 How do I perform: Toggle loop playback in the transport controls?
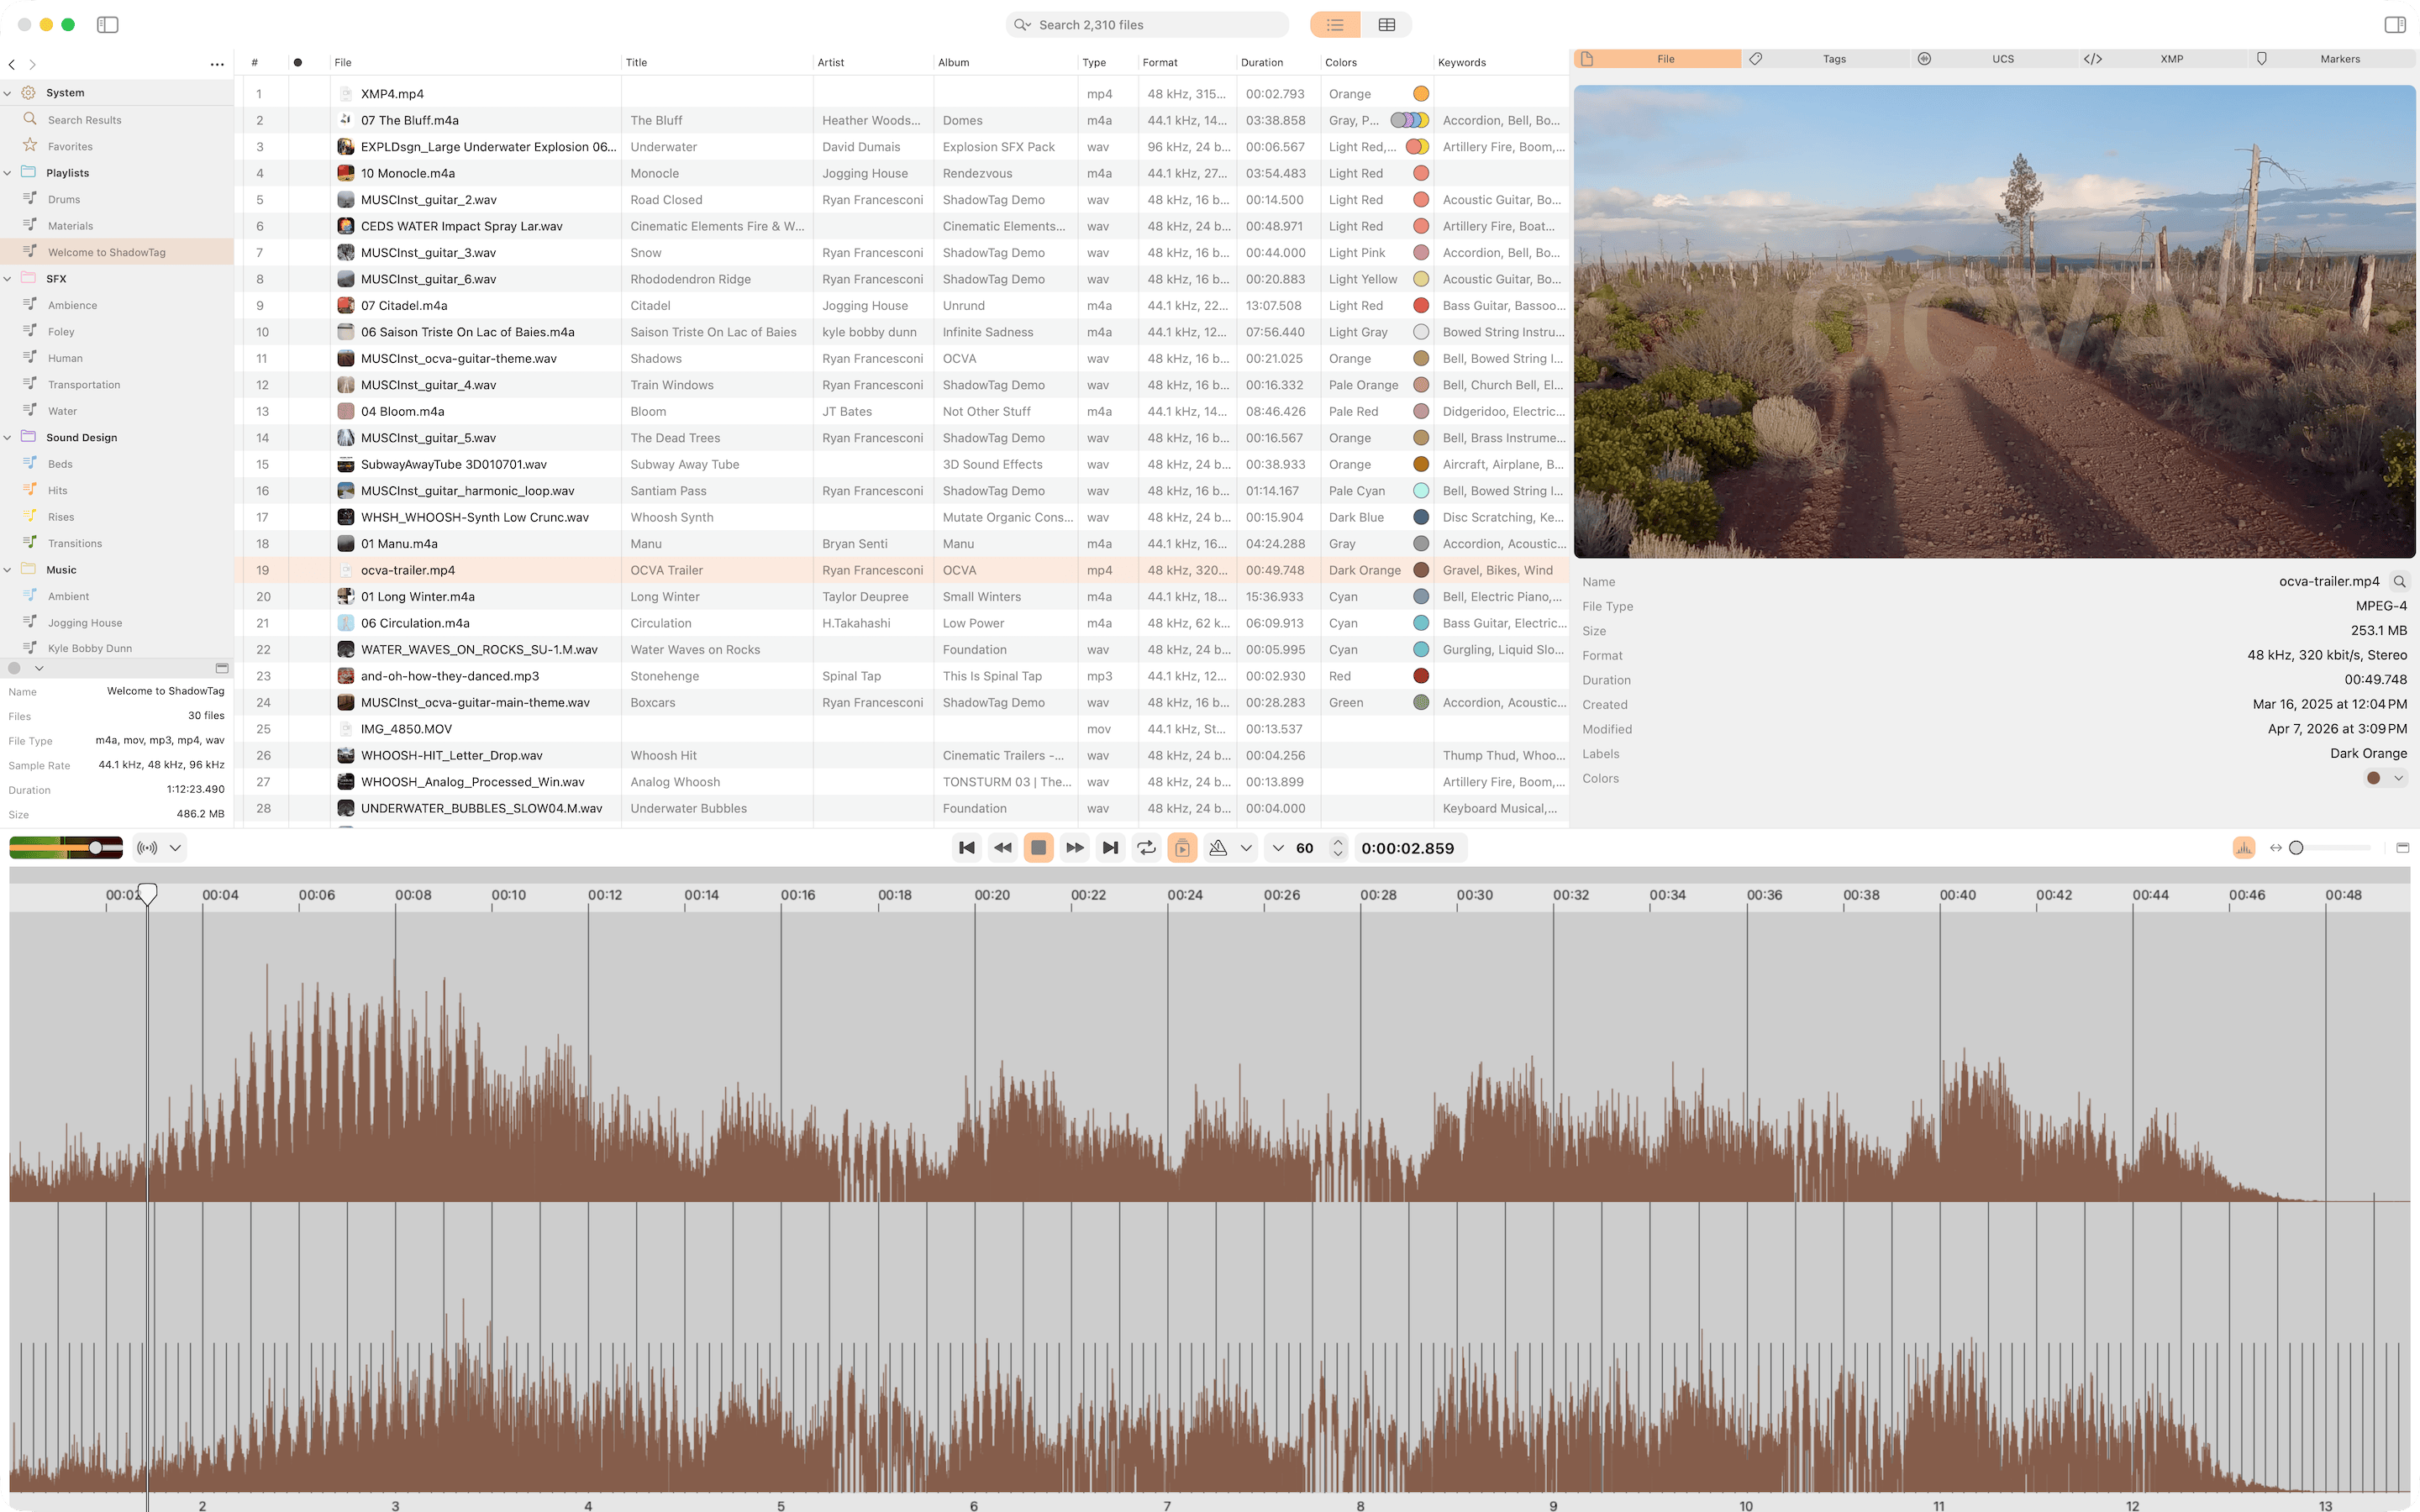1146,847
